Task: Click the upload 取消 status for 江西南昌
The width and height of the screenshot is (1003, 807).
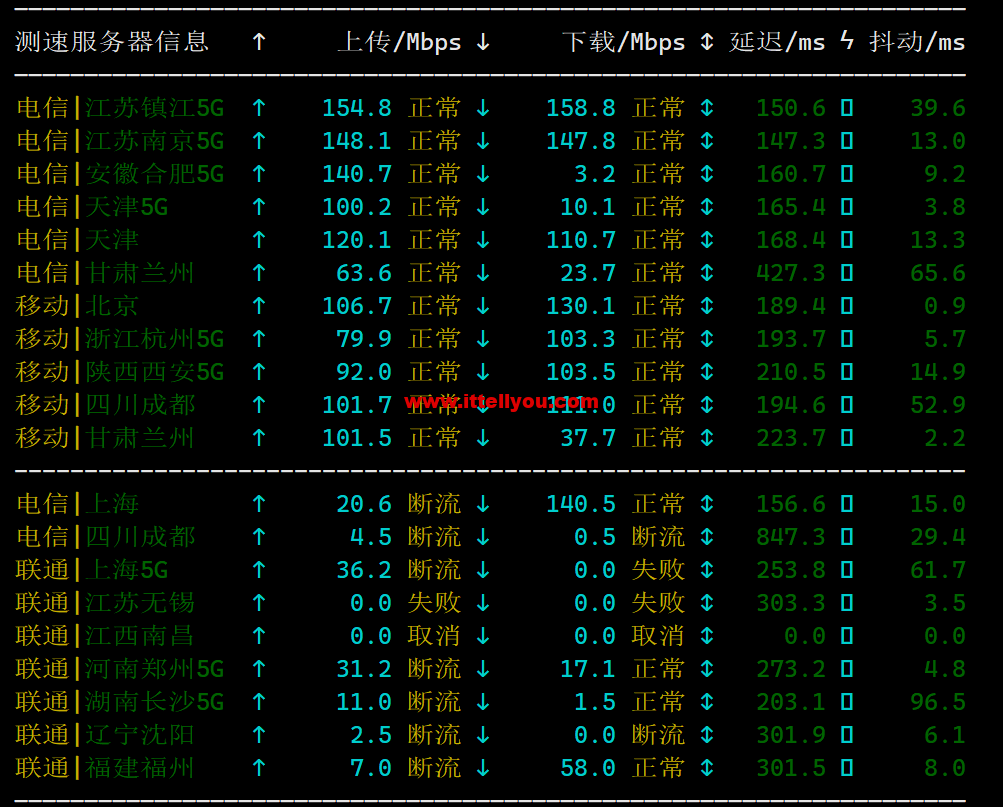Action: tap(434, 636)
